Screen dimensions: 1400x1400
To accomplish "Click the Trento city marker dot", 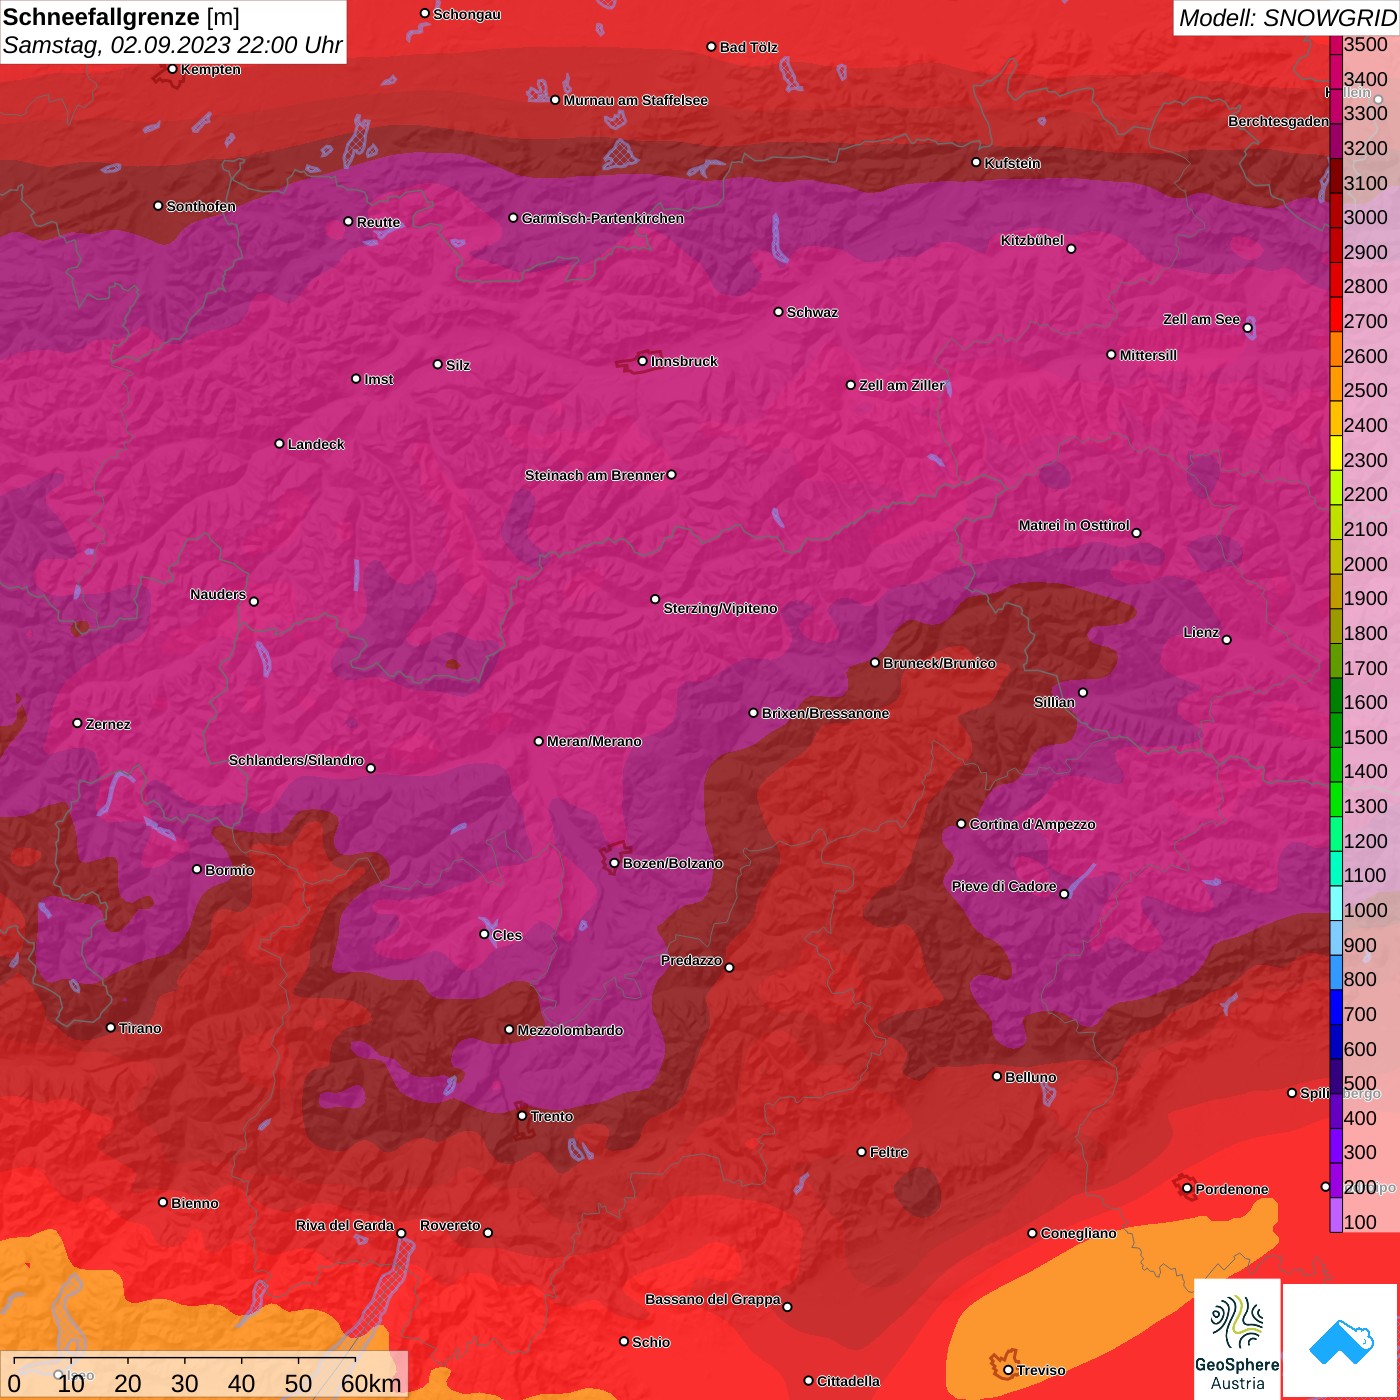I will click(x=522, y=1115).
